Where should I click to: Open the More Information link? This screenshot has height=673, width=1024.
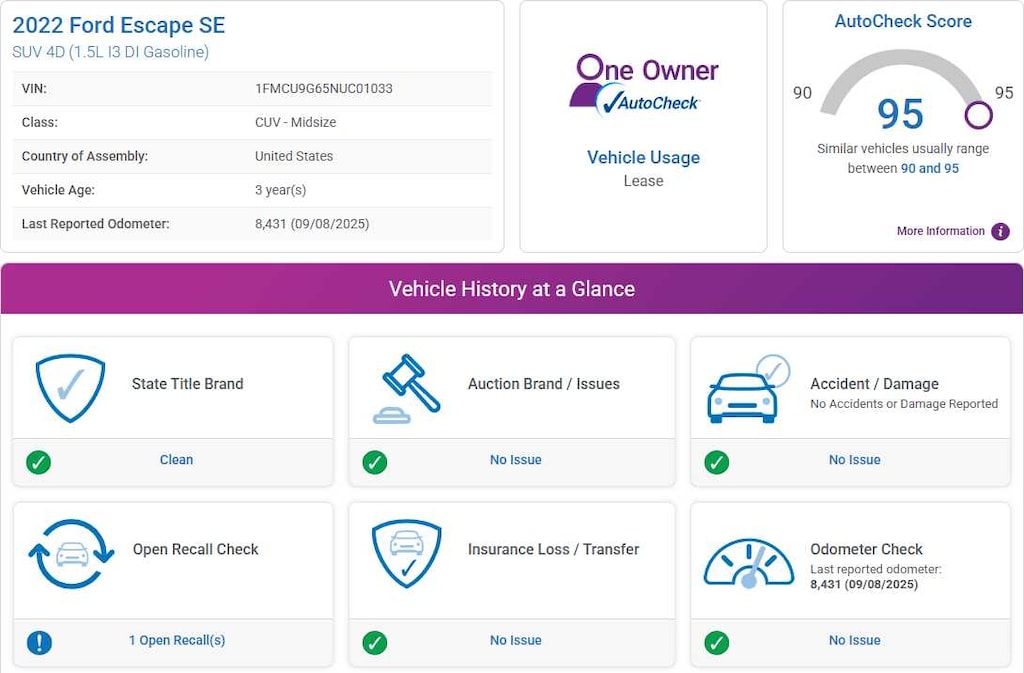coord(940,231)
